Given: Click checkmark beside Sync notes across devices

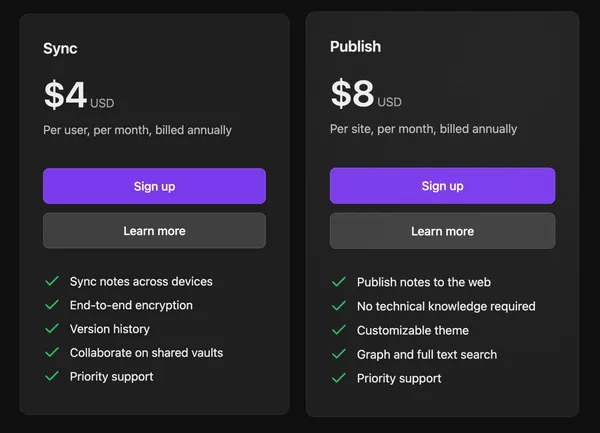Looking at the screenshot, I should point(52,282).
